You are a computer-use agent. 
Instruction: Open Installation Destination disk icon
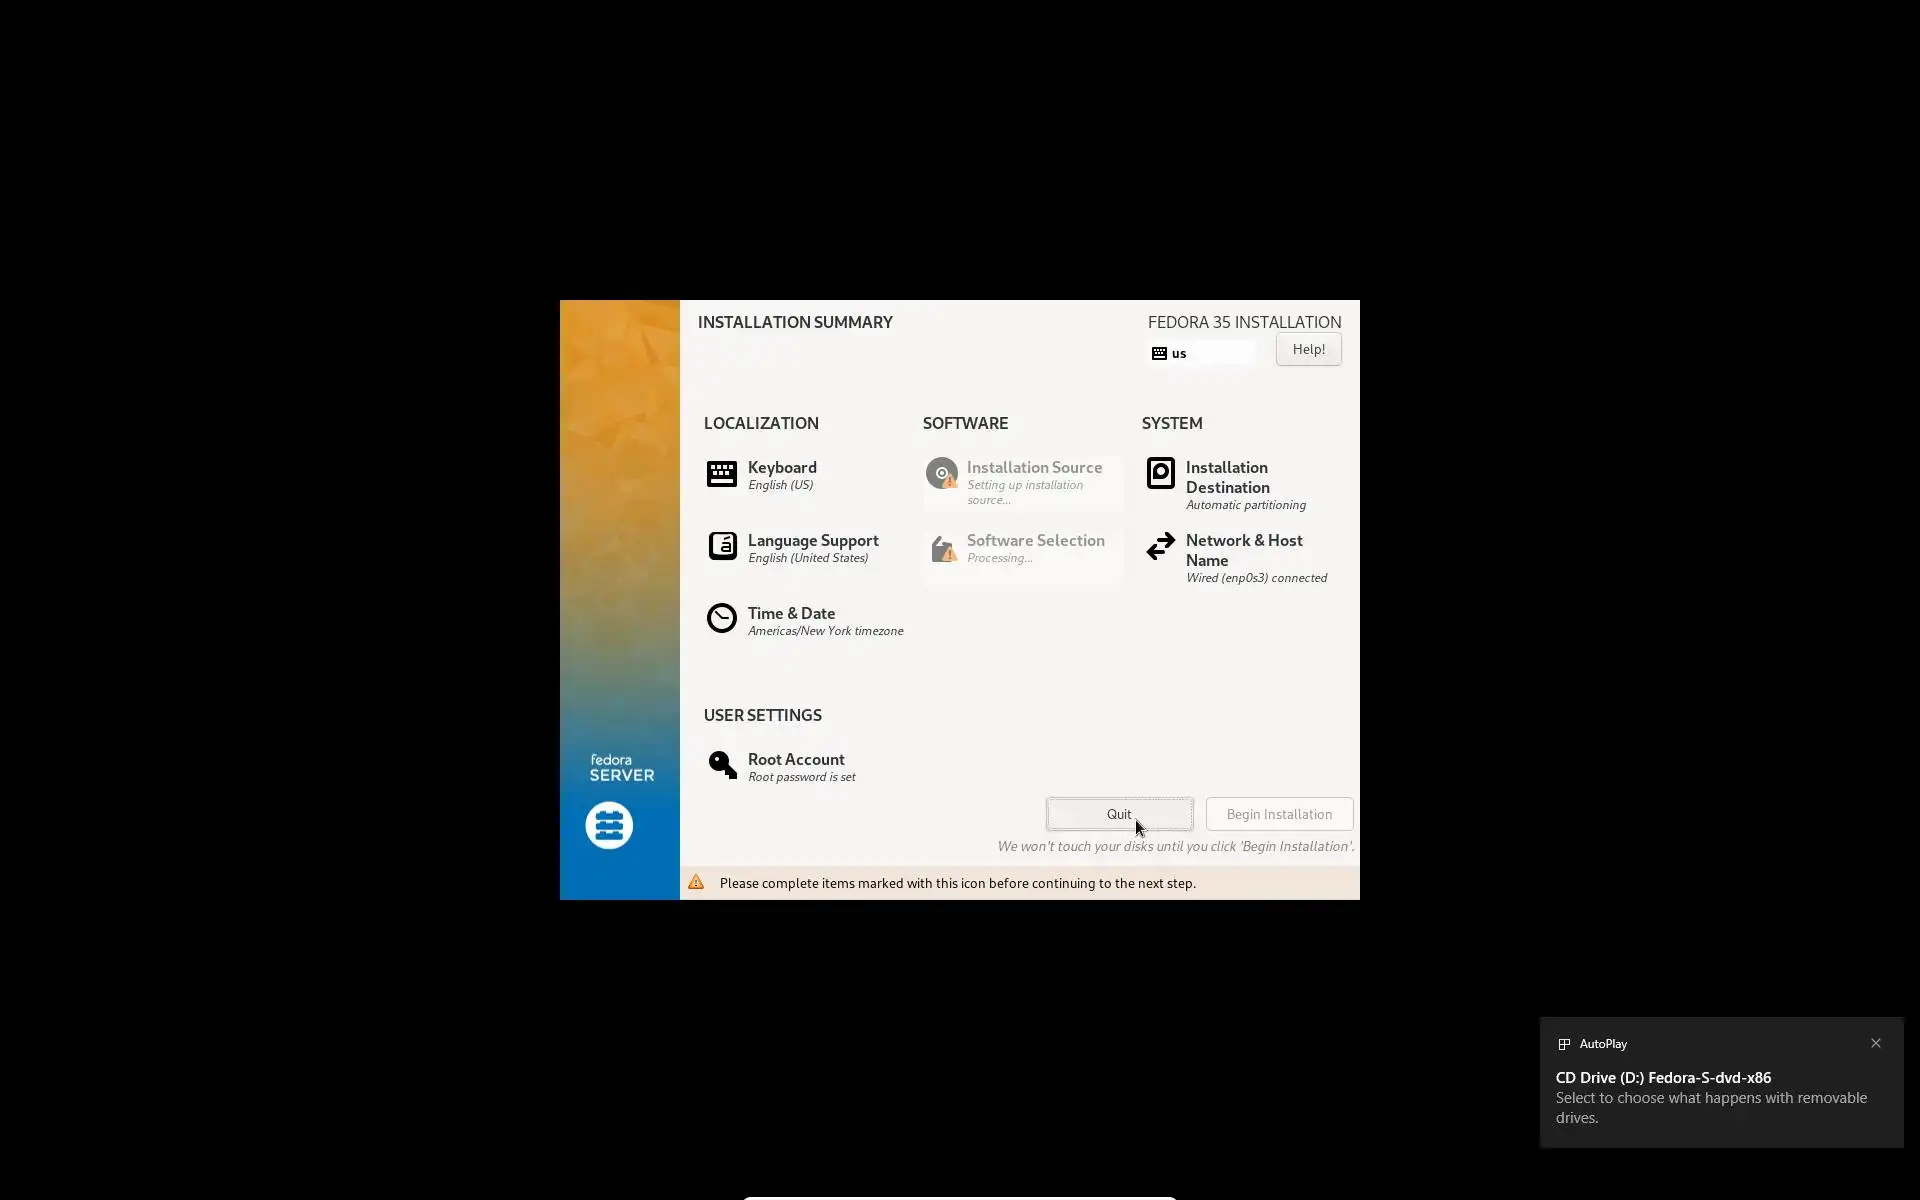(x=1160, y=473)
